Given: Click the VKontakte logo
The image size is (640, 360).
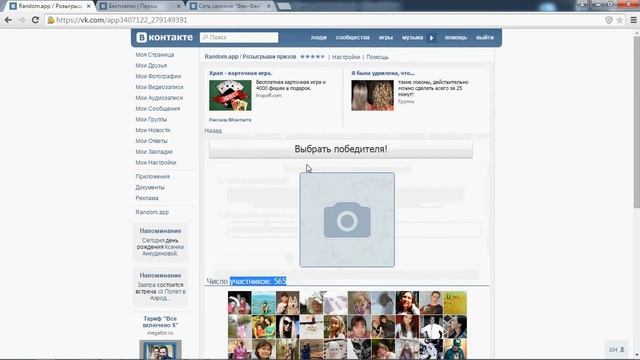Looking at the screenshot, I should pyautogui.click(x=164, y=37).
